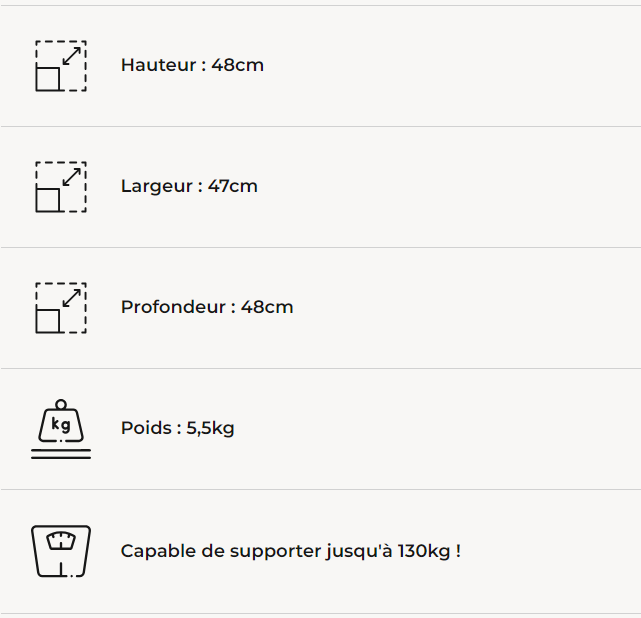Click the diagonal arrow in the Largeur icon
The image size is (641, 618).
(x=72, y=176)
